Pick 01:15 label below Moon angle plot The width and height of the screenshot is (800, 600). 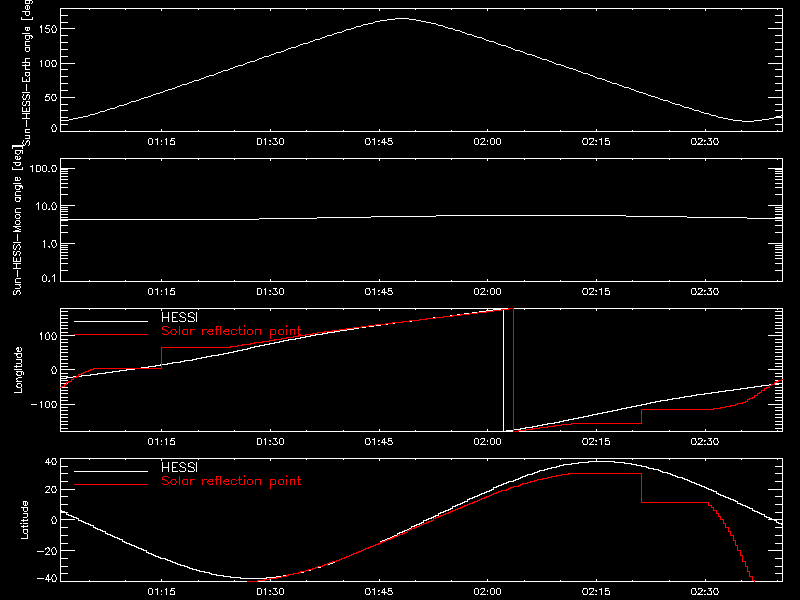[x=161, y=292]
